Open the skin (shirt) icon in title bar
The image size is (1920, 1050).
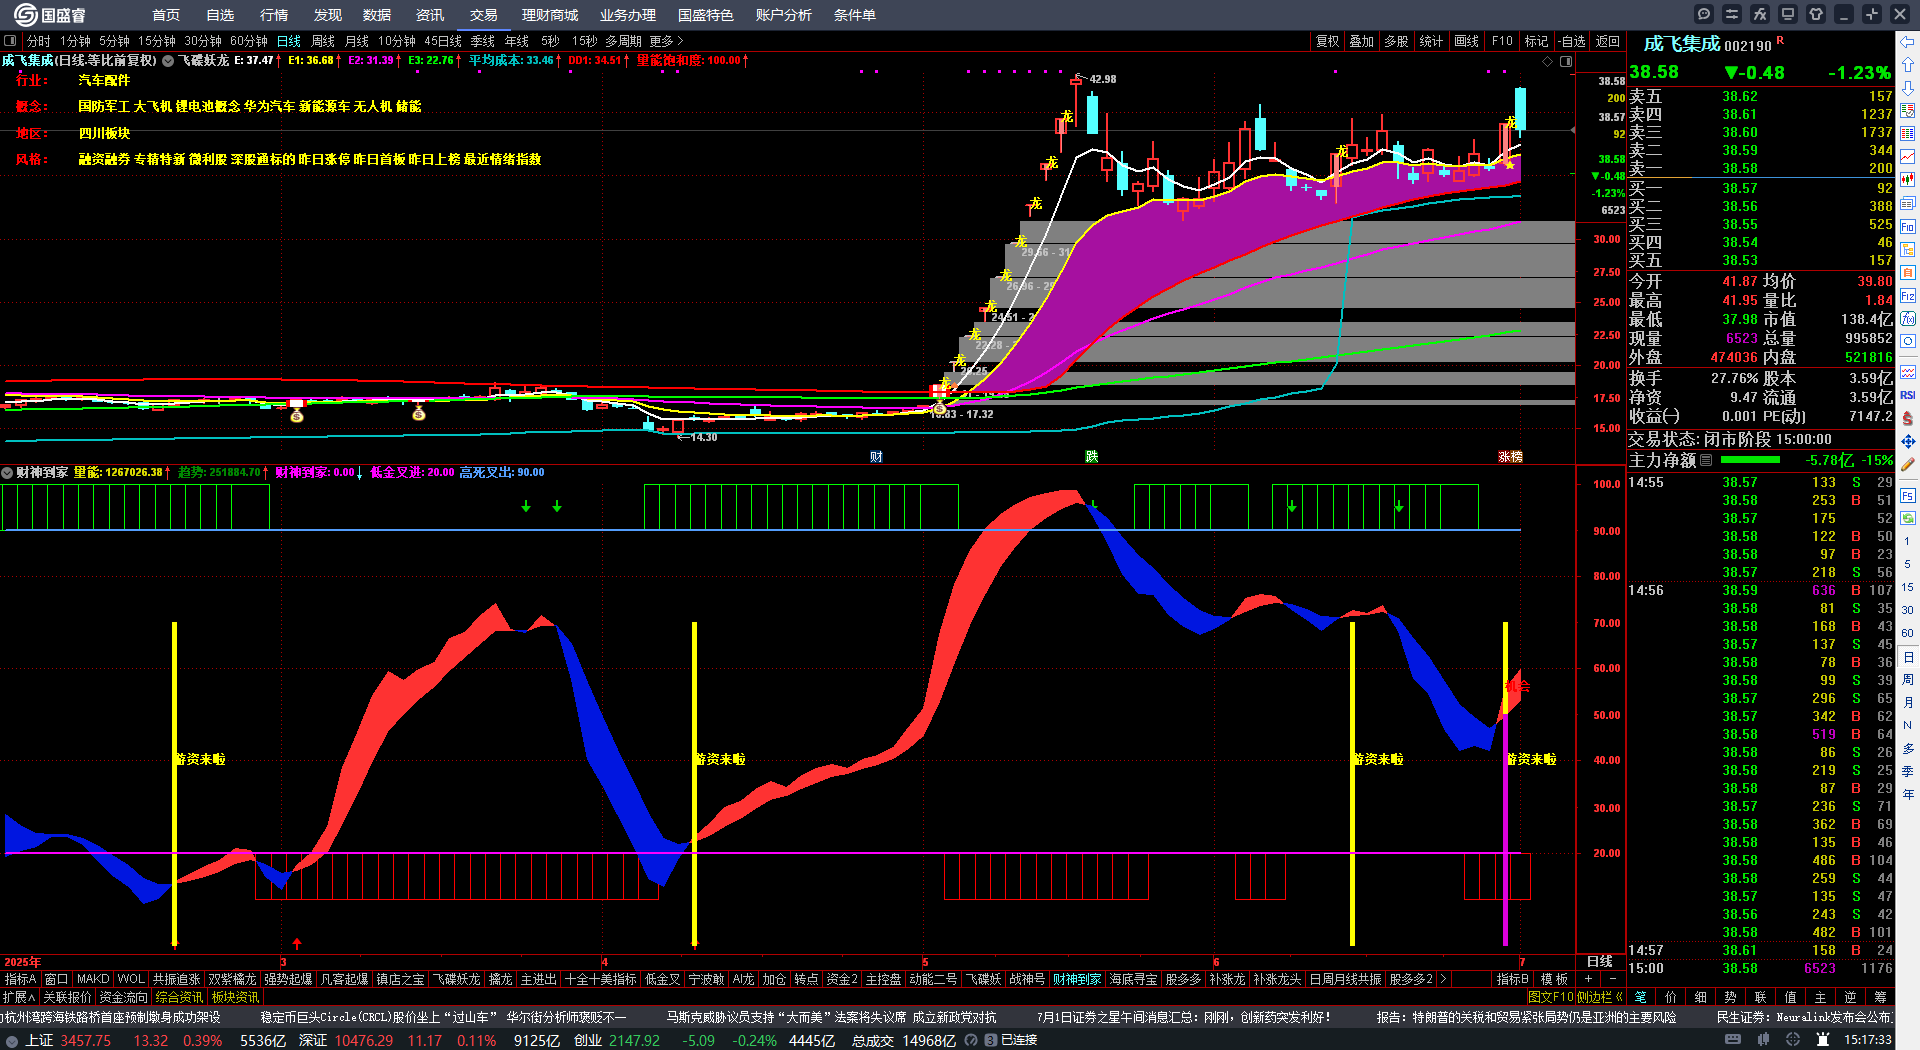pyautogui.click(x=1816, y=14)
